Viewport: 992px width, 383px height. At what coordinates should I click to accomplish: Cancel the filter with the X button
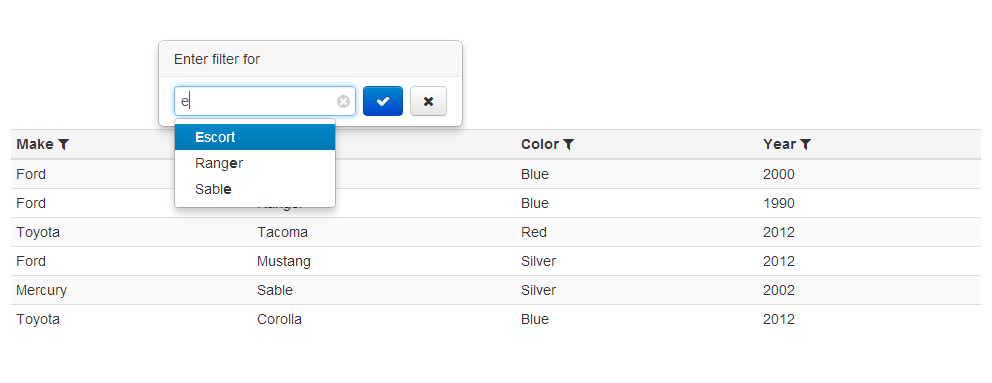click(428, 101)
